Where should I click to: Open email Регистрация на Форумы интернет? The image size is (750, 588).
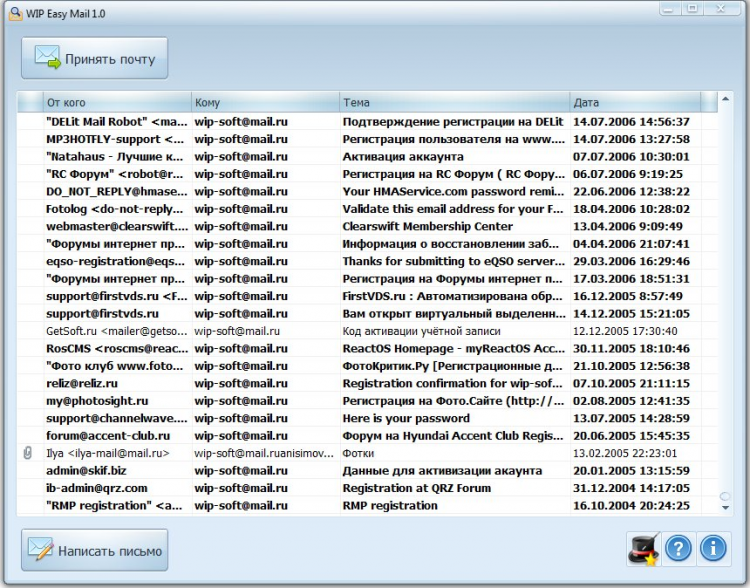coord(367,278)
